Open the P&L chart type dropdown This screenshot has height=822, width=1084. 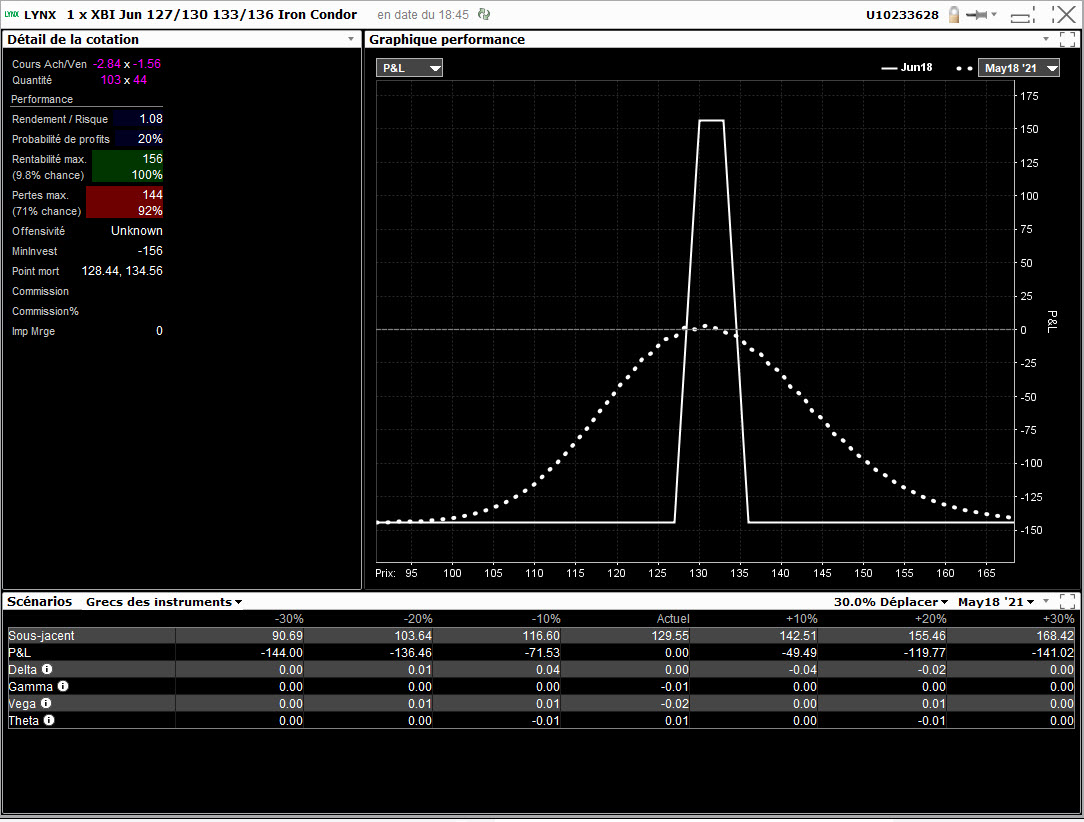409,68
